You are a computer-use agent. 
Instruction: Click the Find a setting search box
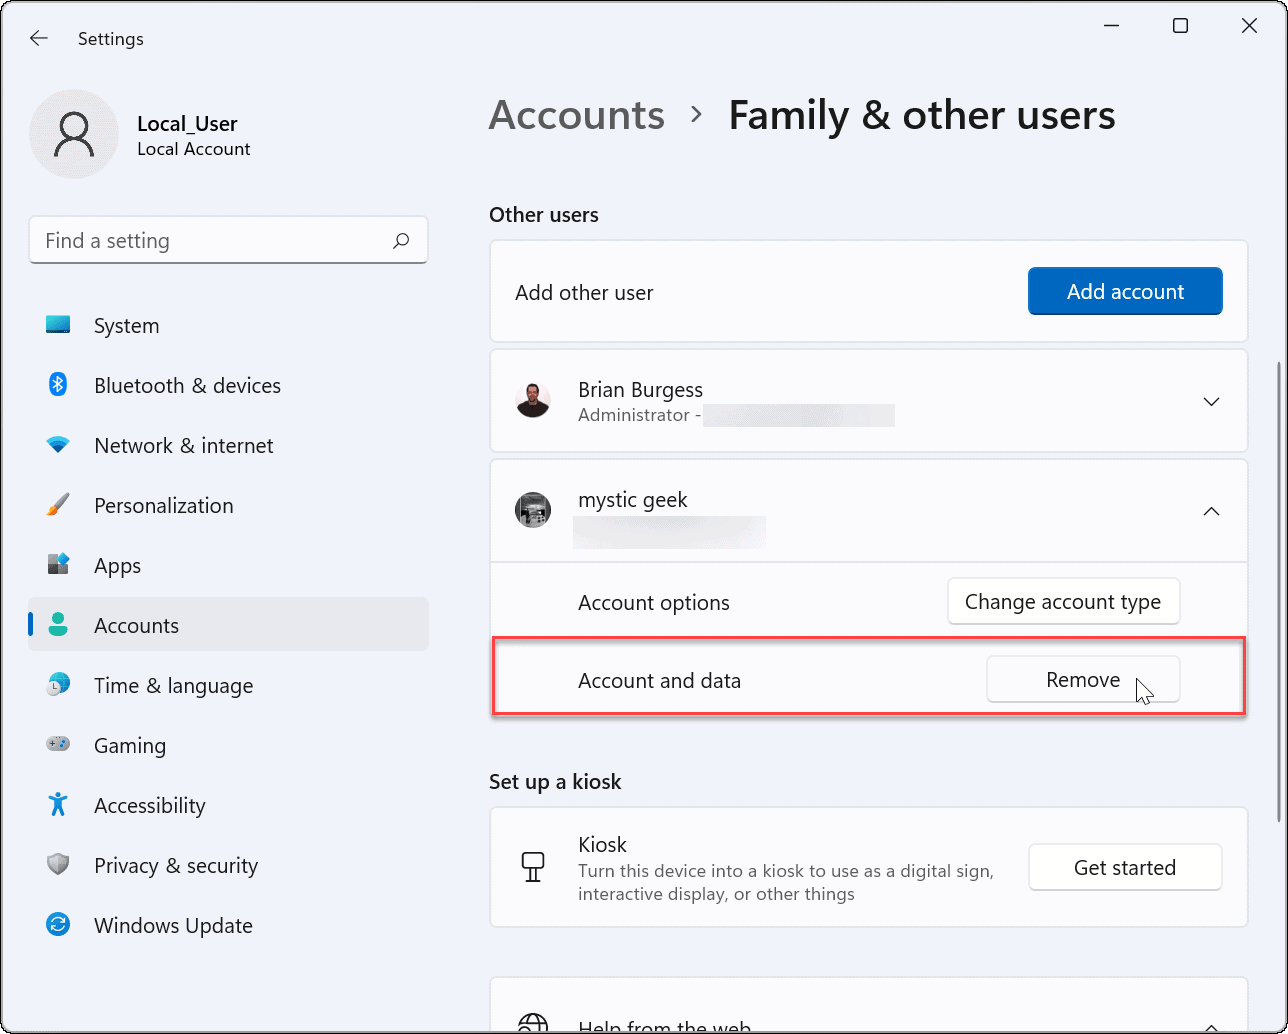[228, 240]
